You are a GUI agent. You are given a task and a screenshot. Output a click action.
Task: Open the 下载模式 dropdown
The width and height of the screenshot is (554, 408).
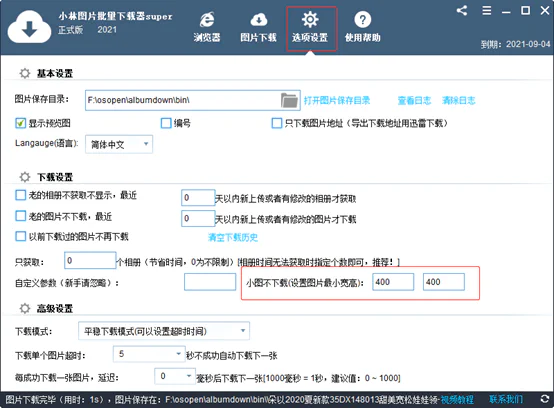tap(164, 331)
